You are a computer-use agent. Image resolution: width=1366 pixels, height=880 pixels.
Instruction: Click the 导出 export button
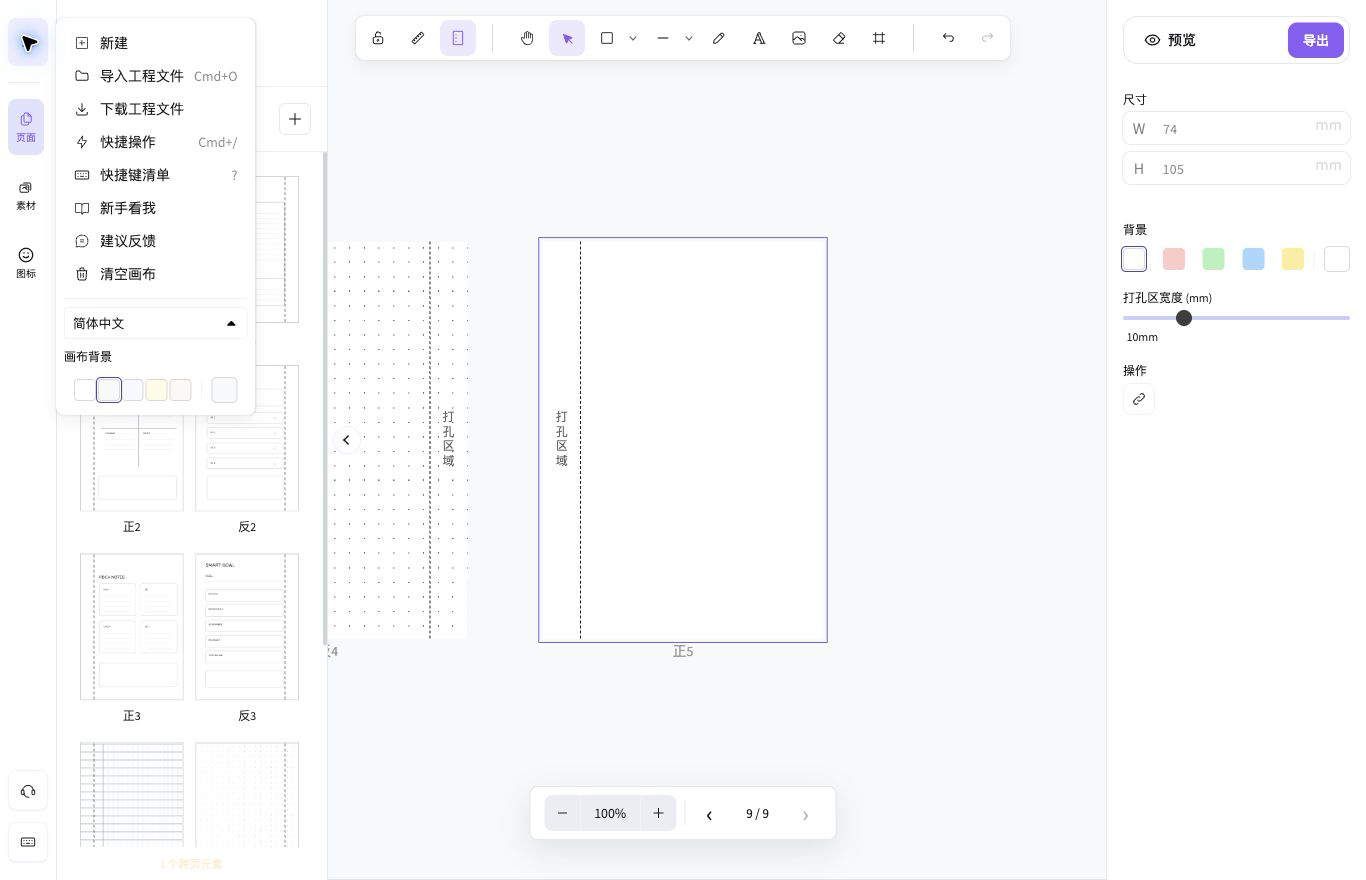[x=1315, y=40]
